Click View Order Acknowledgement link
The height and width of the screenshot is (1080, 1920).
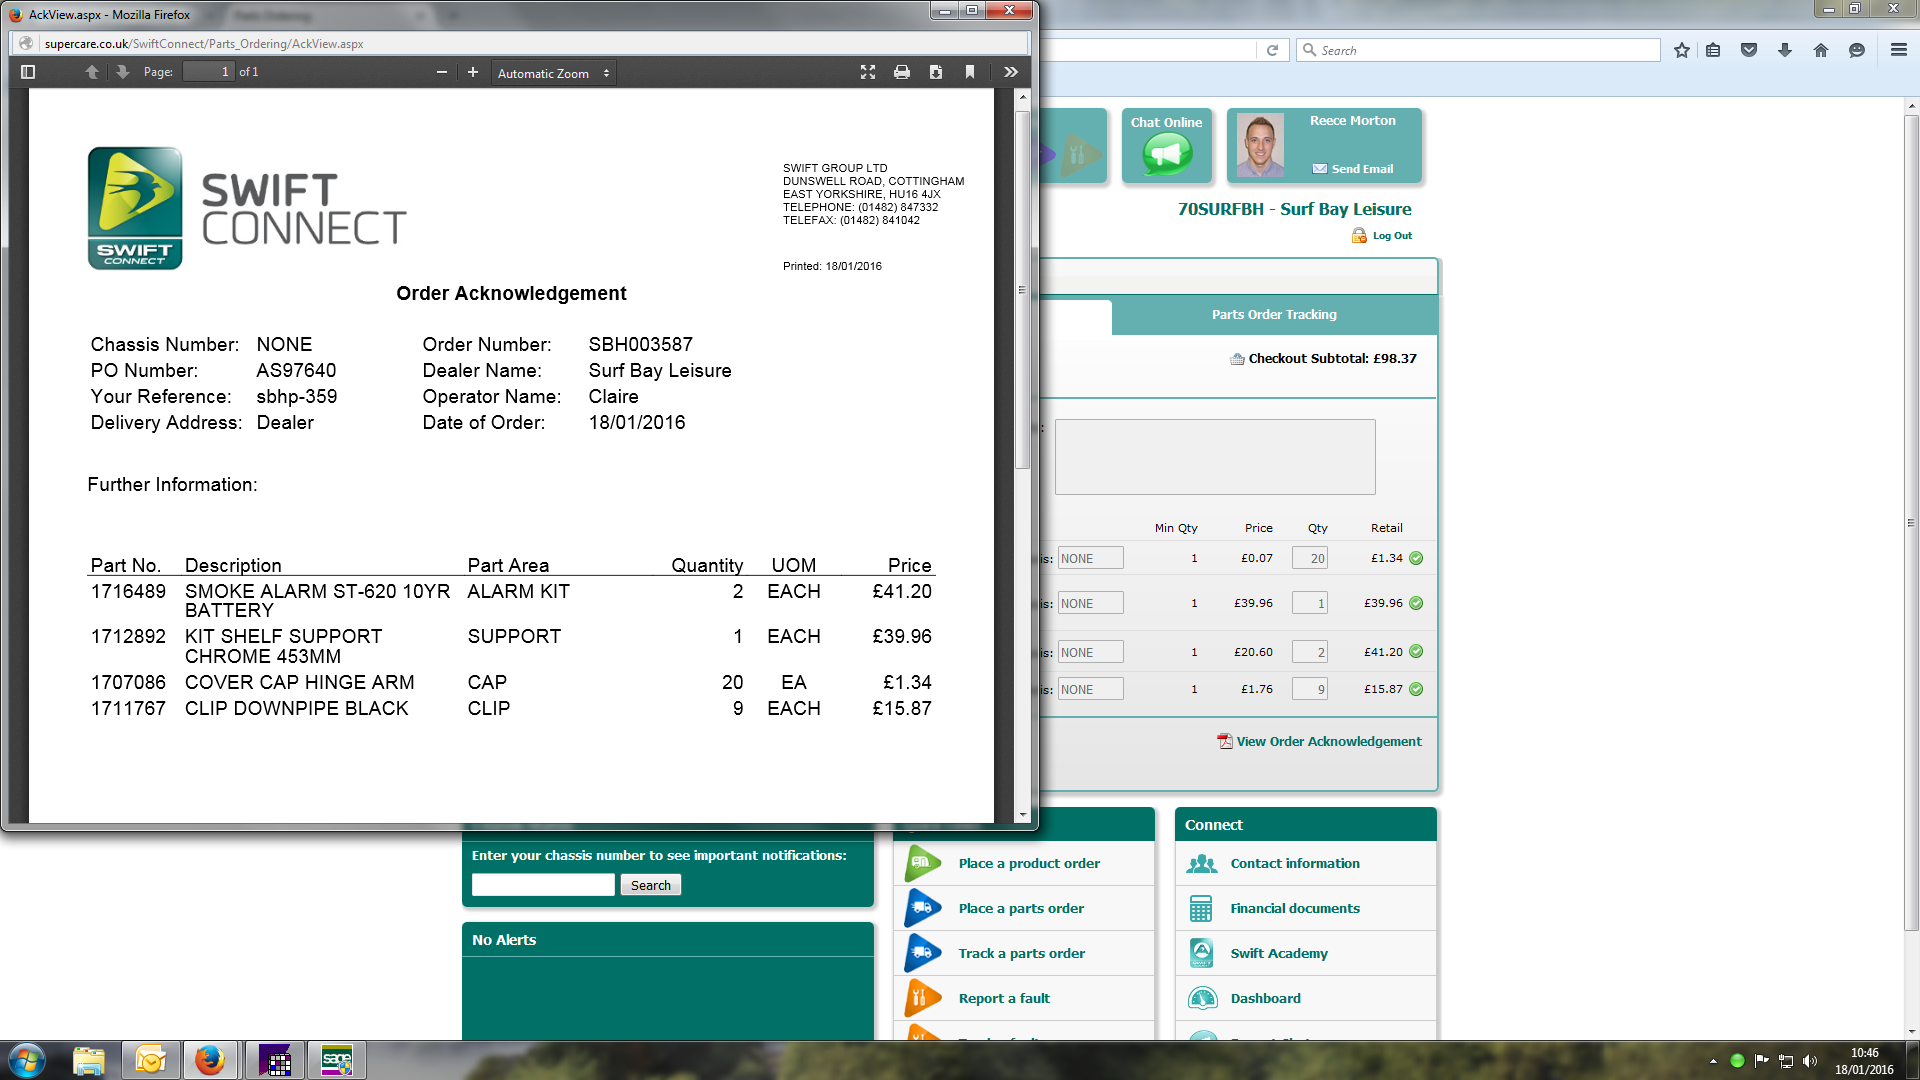[1328, 741]
